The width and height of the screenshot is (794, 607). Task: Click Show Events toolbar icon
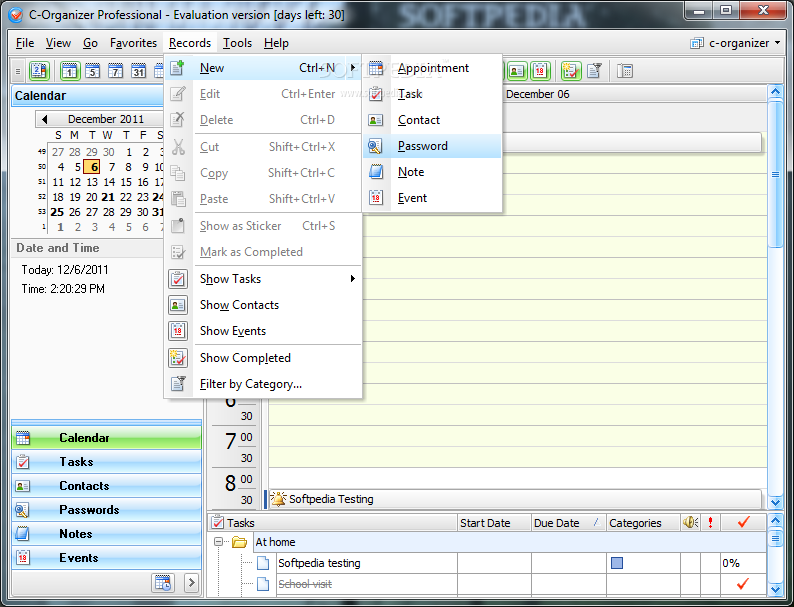[540, 71]
